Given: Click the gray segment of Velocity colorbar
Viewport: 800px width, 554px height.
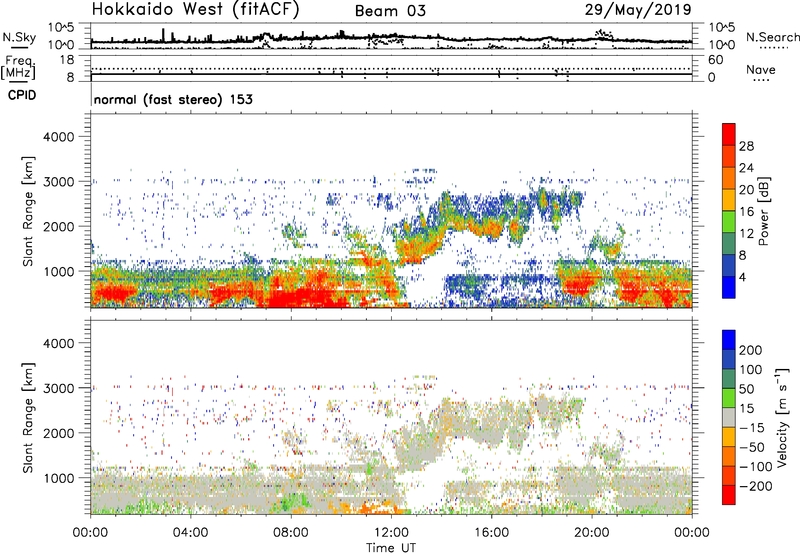Looking at the screenshot, I should pyautogui.click(x=729, y=417).
